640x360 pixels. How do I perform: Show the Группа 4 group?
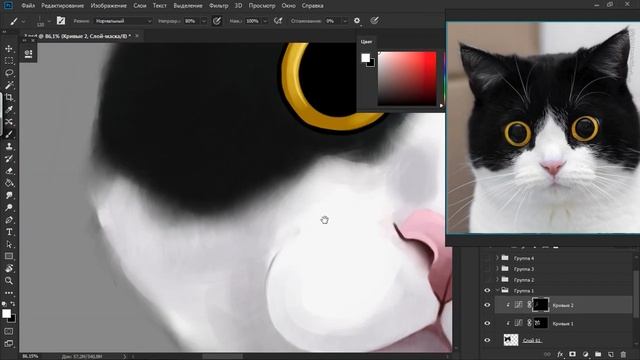(487, 258)
